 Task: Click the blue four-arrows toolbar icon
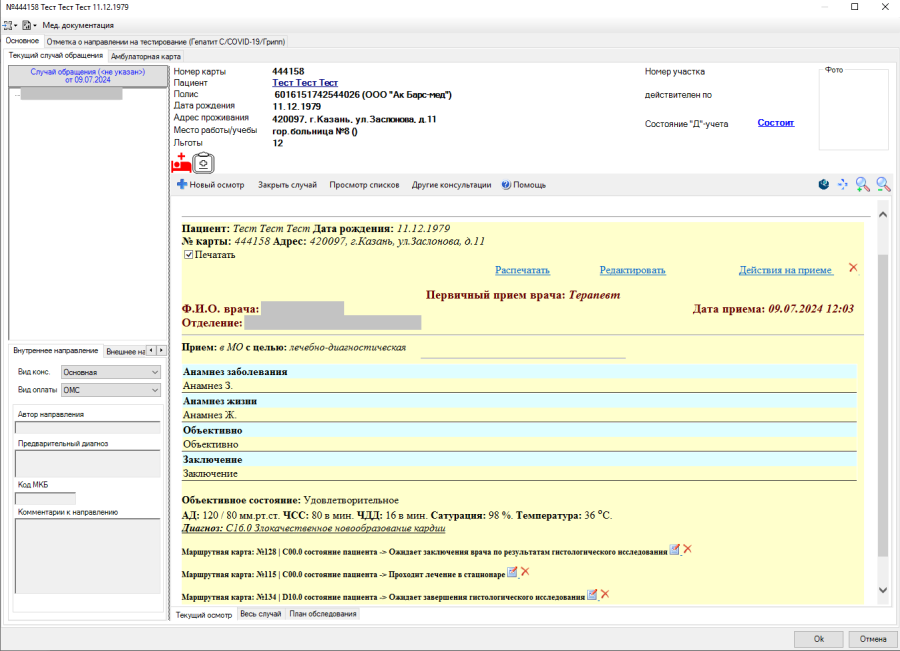[x=843, y=184]
